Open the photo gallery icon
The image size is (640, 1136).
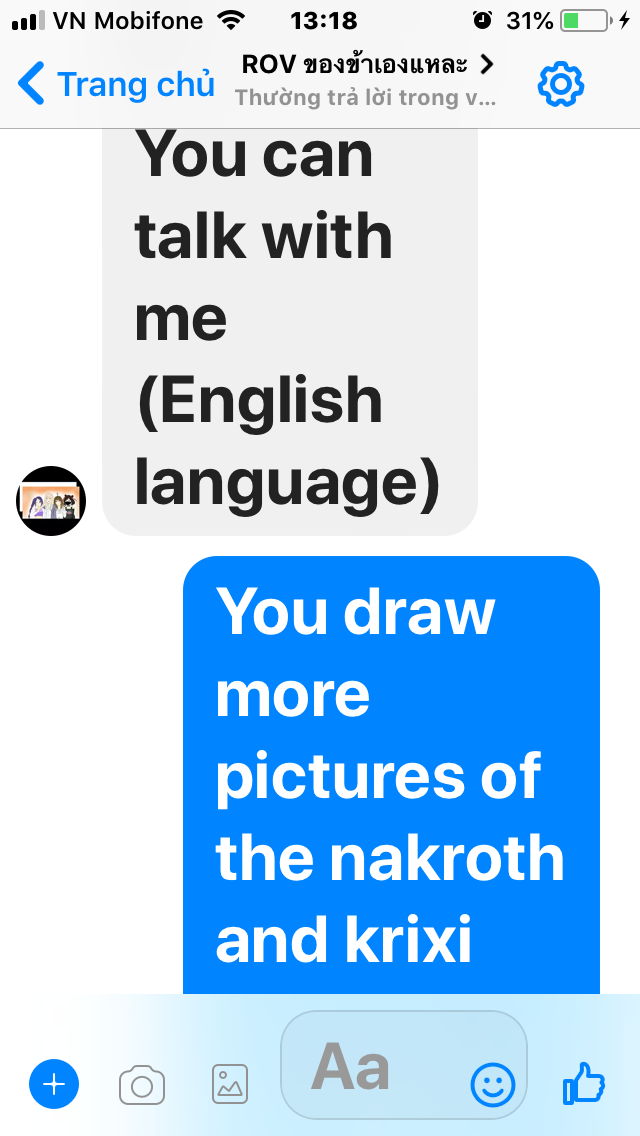pyautogui.click(x=230, y=1084)
